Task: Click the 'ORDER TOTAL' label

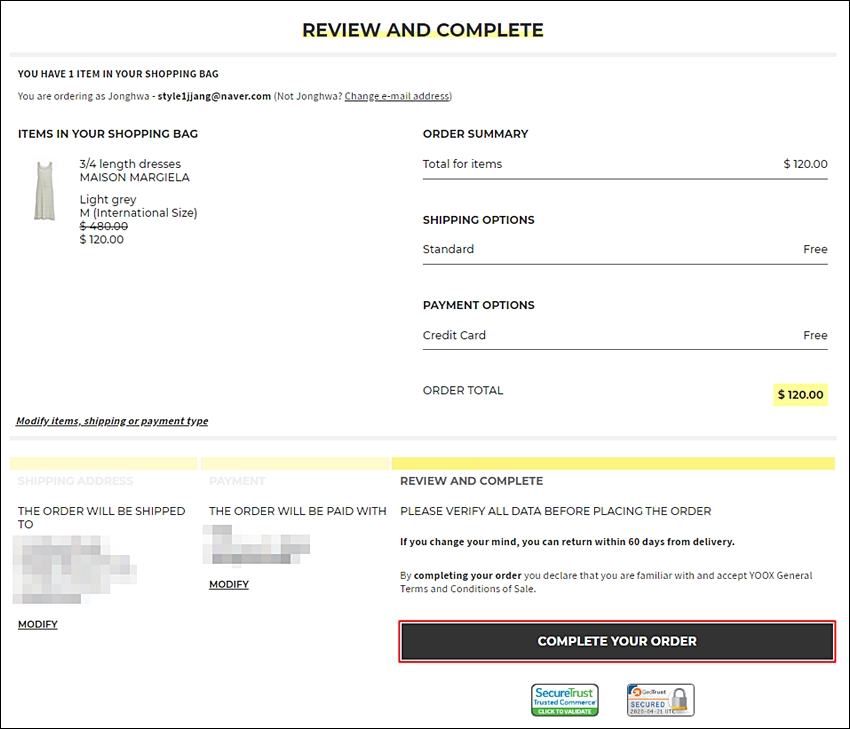Action: click(x=463, y=390)
